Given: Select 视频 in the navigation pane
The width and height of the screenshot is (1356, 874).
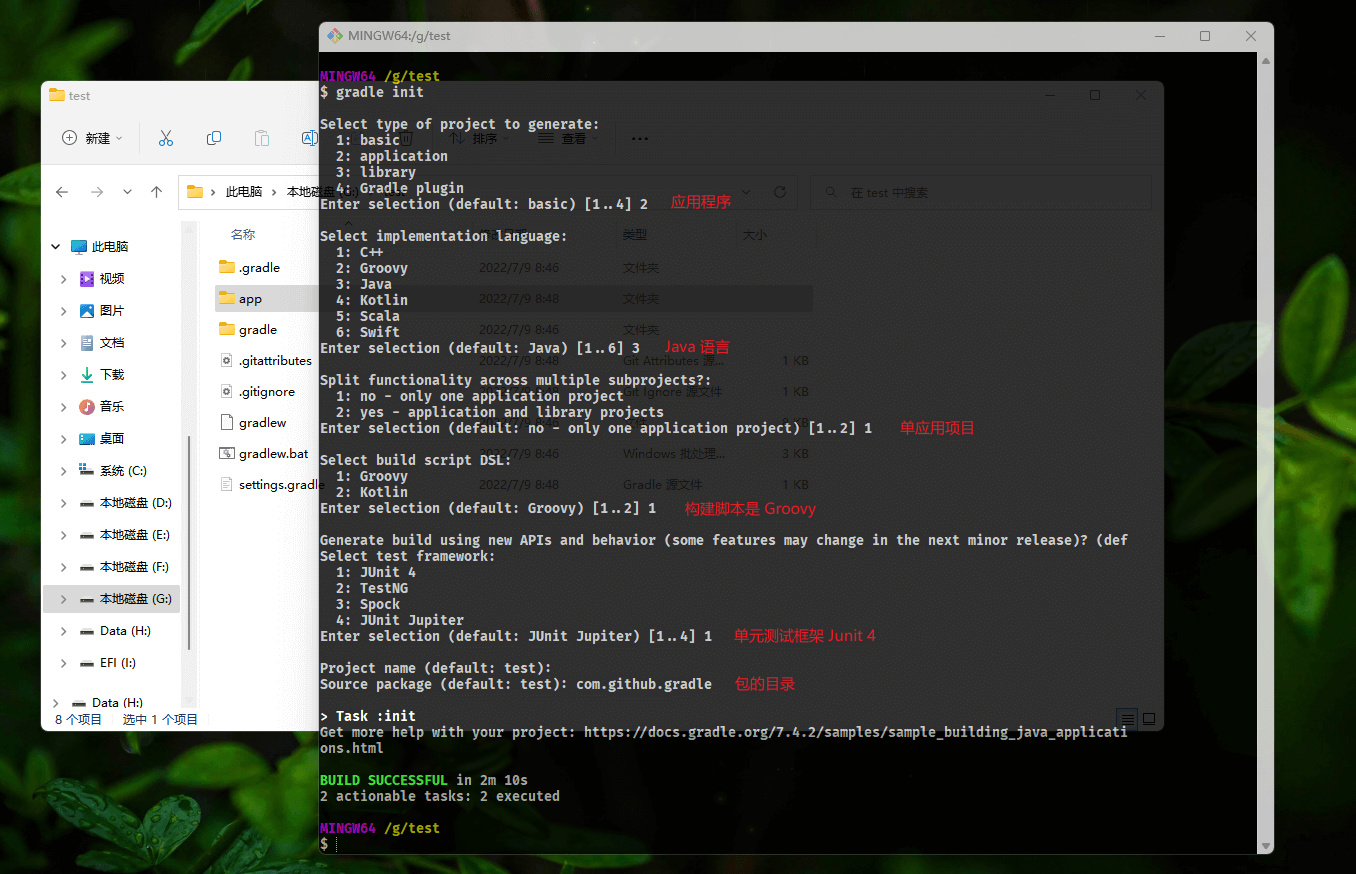Looking at the screenshot, I should click(x=112, y=279).
